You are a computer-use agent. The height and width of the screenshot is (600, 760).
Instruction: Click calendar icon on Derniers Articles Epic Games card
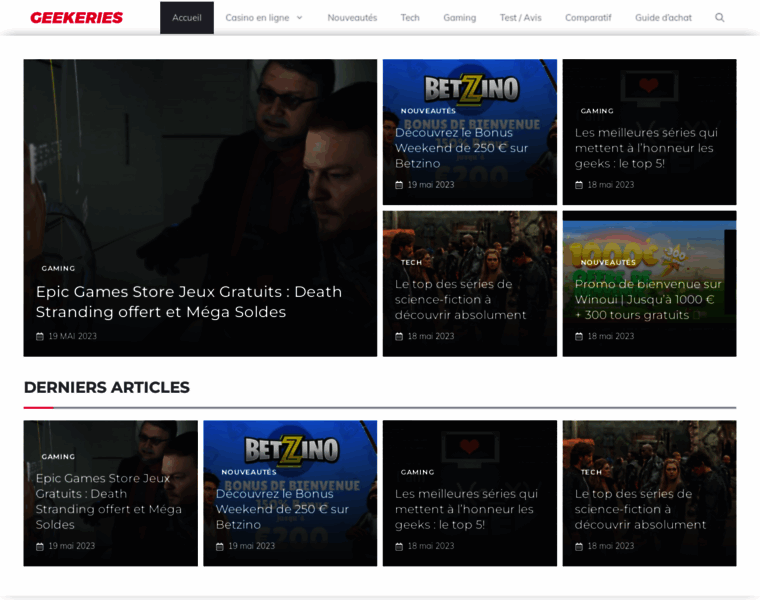tap(40, 546)
